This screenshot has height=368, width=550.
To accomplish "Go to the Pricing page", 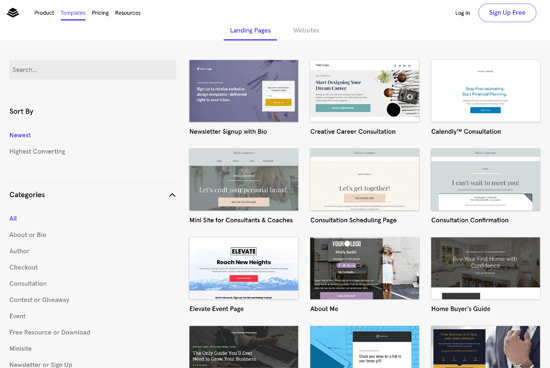I will (100, 13).
